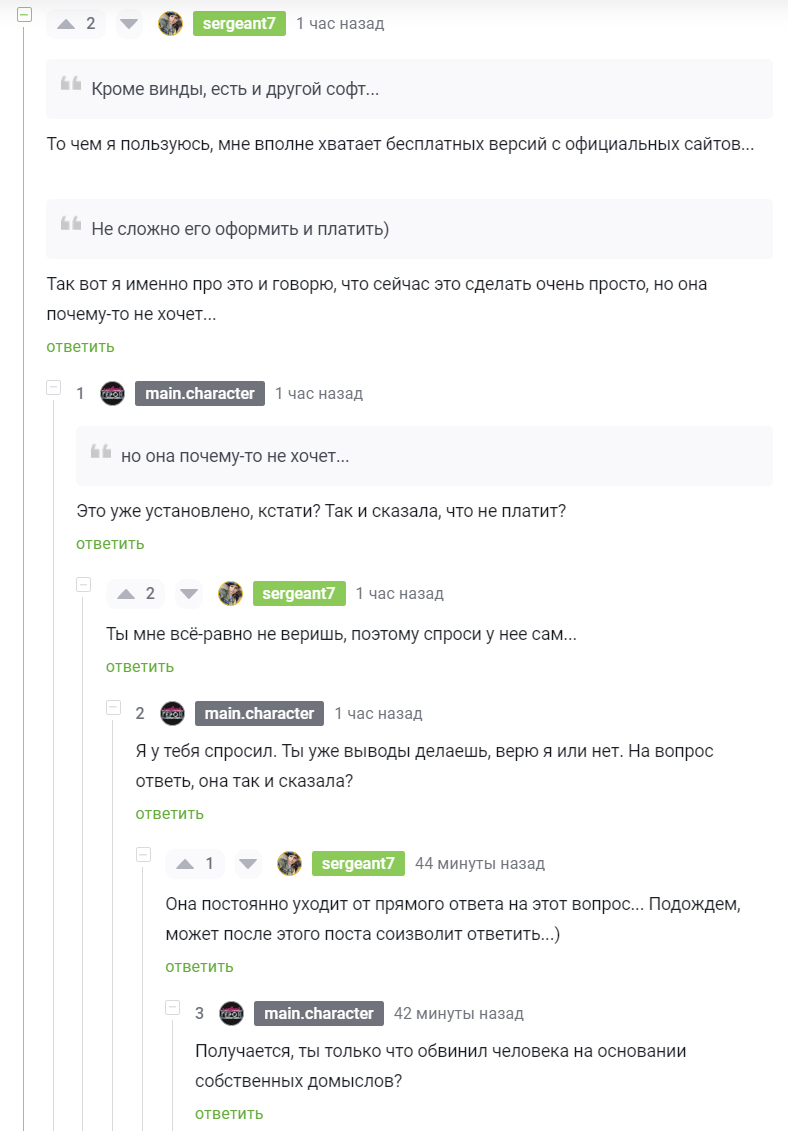Open the '1 час назад' timestamp on top comment
The height and width of the screenshot is (1131, 788).
coord(340,24)
